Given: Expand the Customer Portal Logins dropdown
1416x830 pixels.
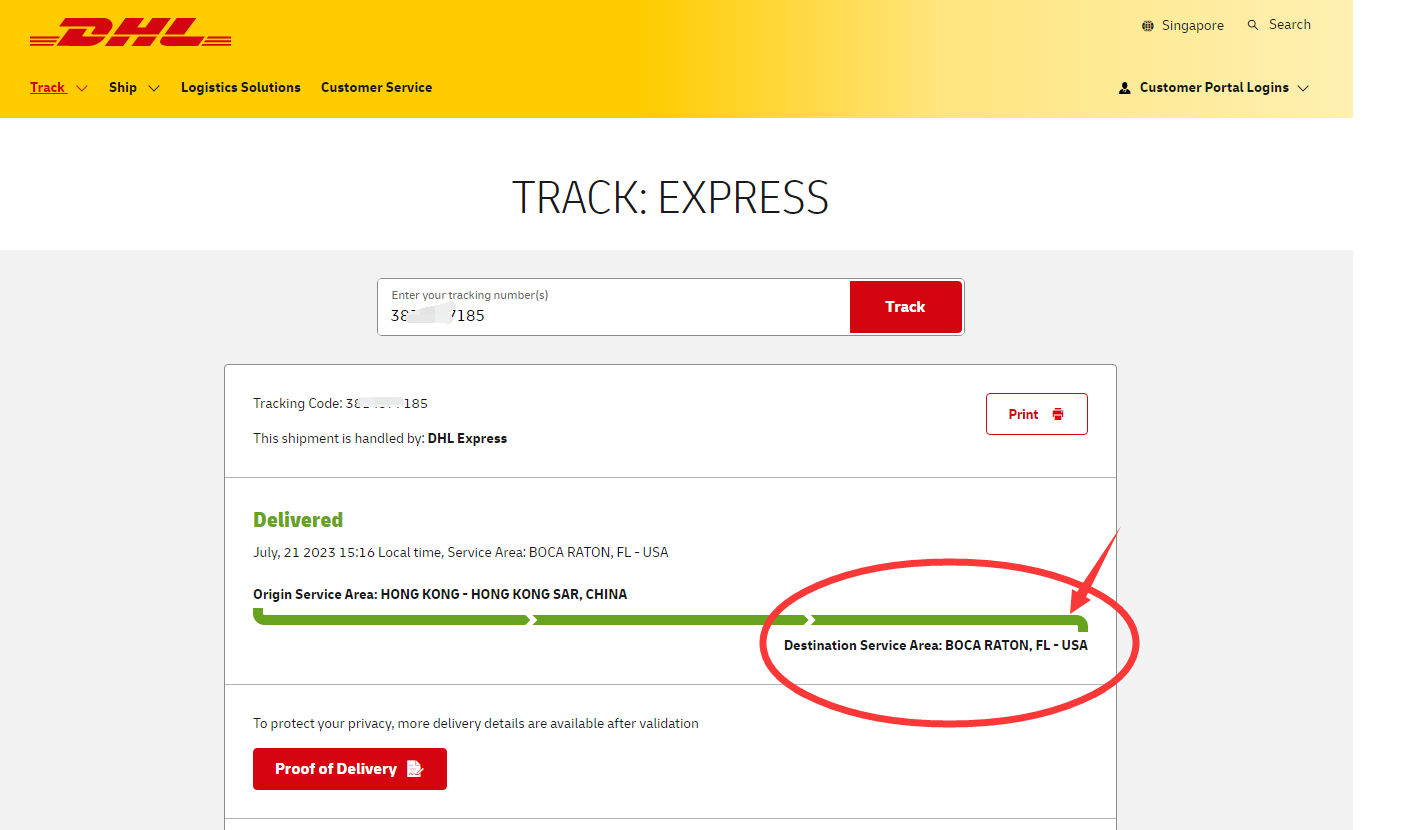Looking at the screenshot, I should 1304,88.
